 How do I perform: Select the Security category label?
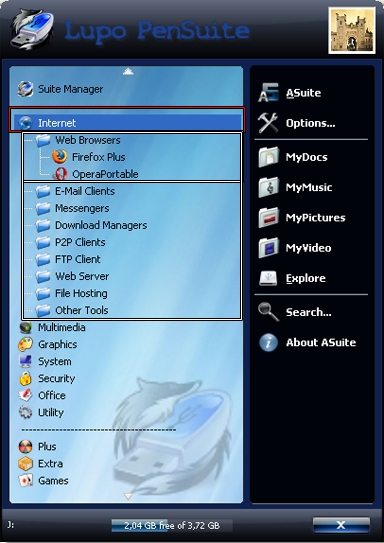(56, 379)
